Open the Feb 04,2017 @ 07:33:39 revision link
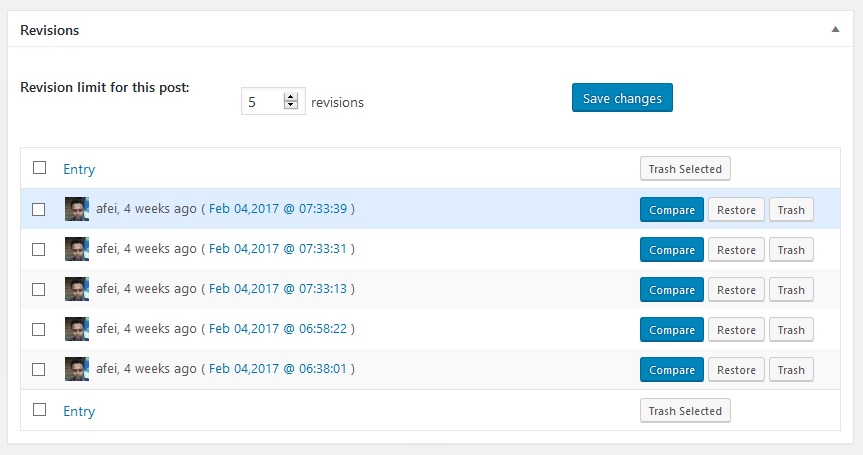863x455 pixels. click(278, 209)
